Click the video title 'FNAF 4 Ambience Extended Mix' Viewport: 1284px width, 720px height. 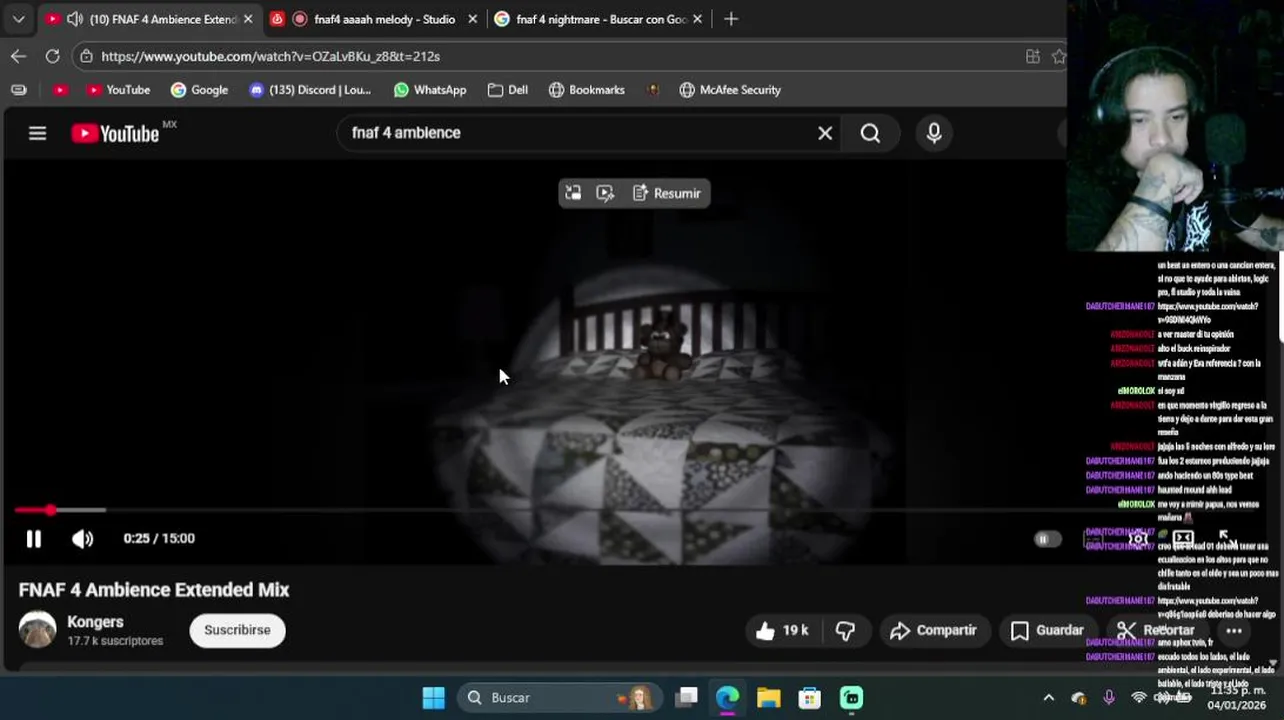154,590
